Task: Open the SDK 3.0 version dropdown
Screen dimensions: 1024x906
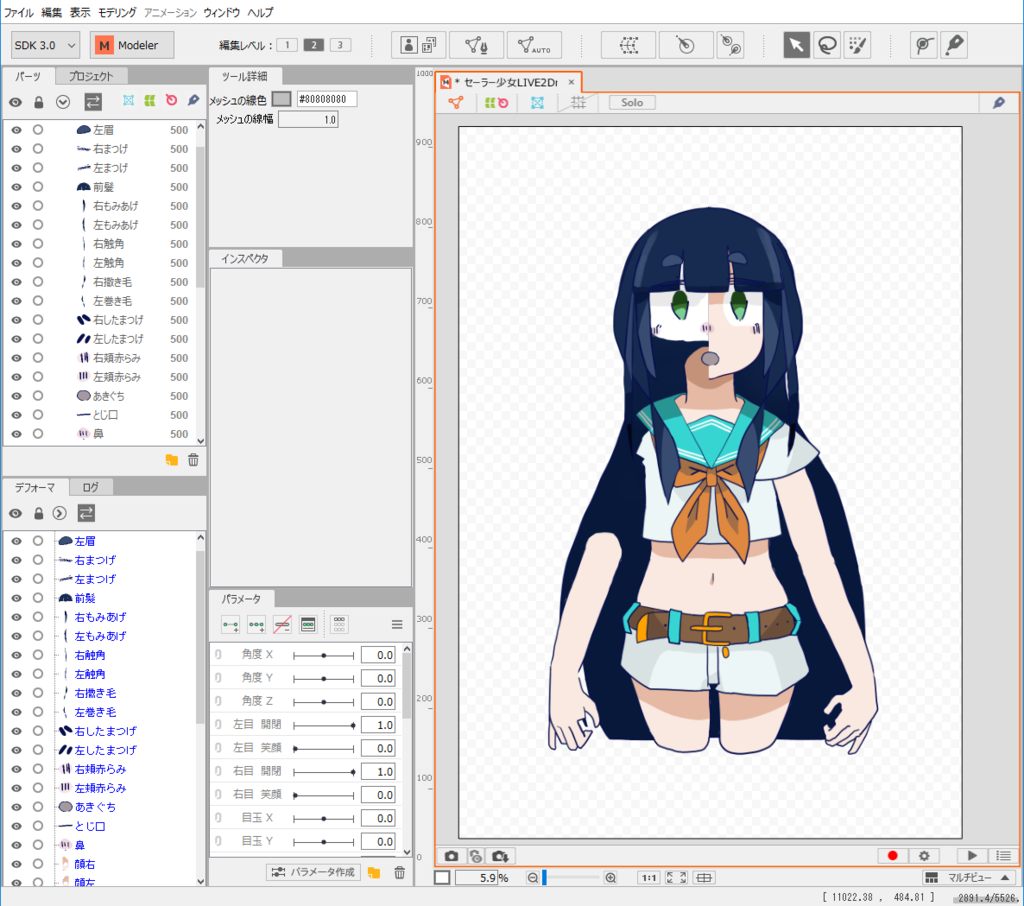Action: (45, 45)
